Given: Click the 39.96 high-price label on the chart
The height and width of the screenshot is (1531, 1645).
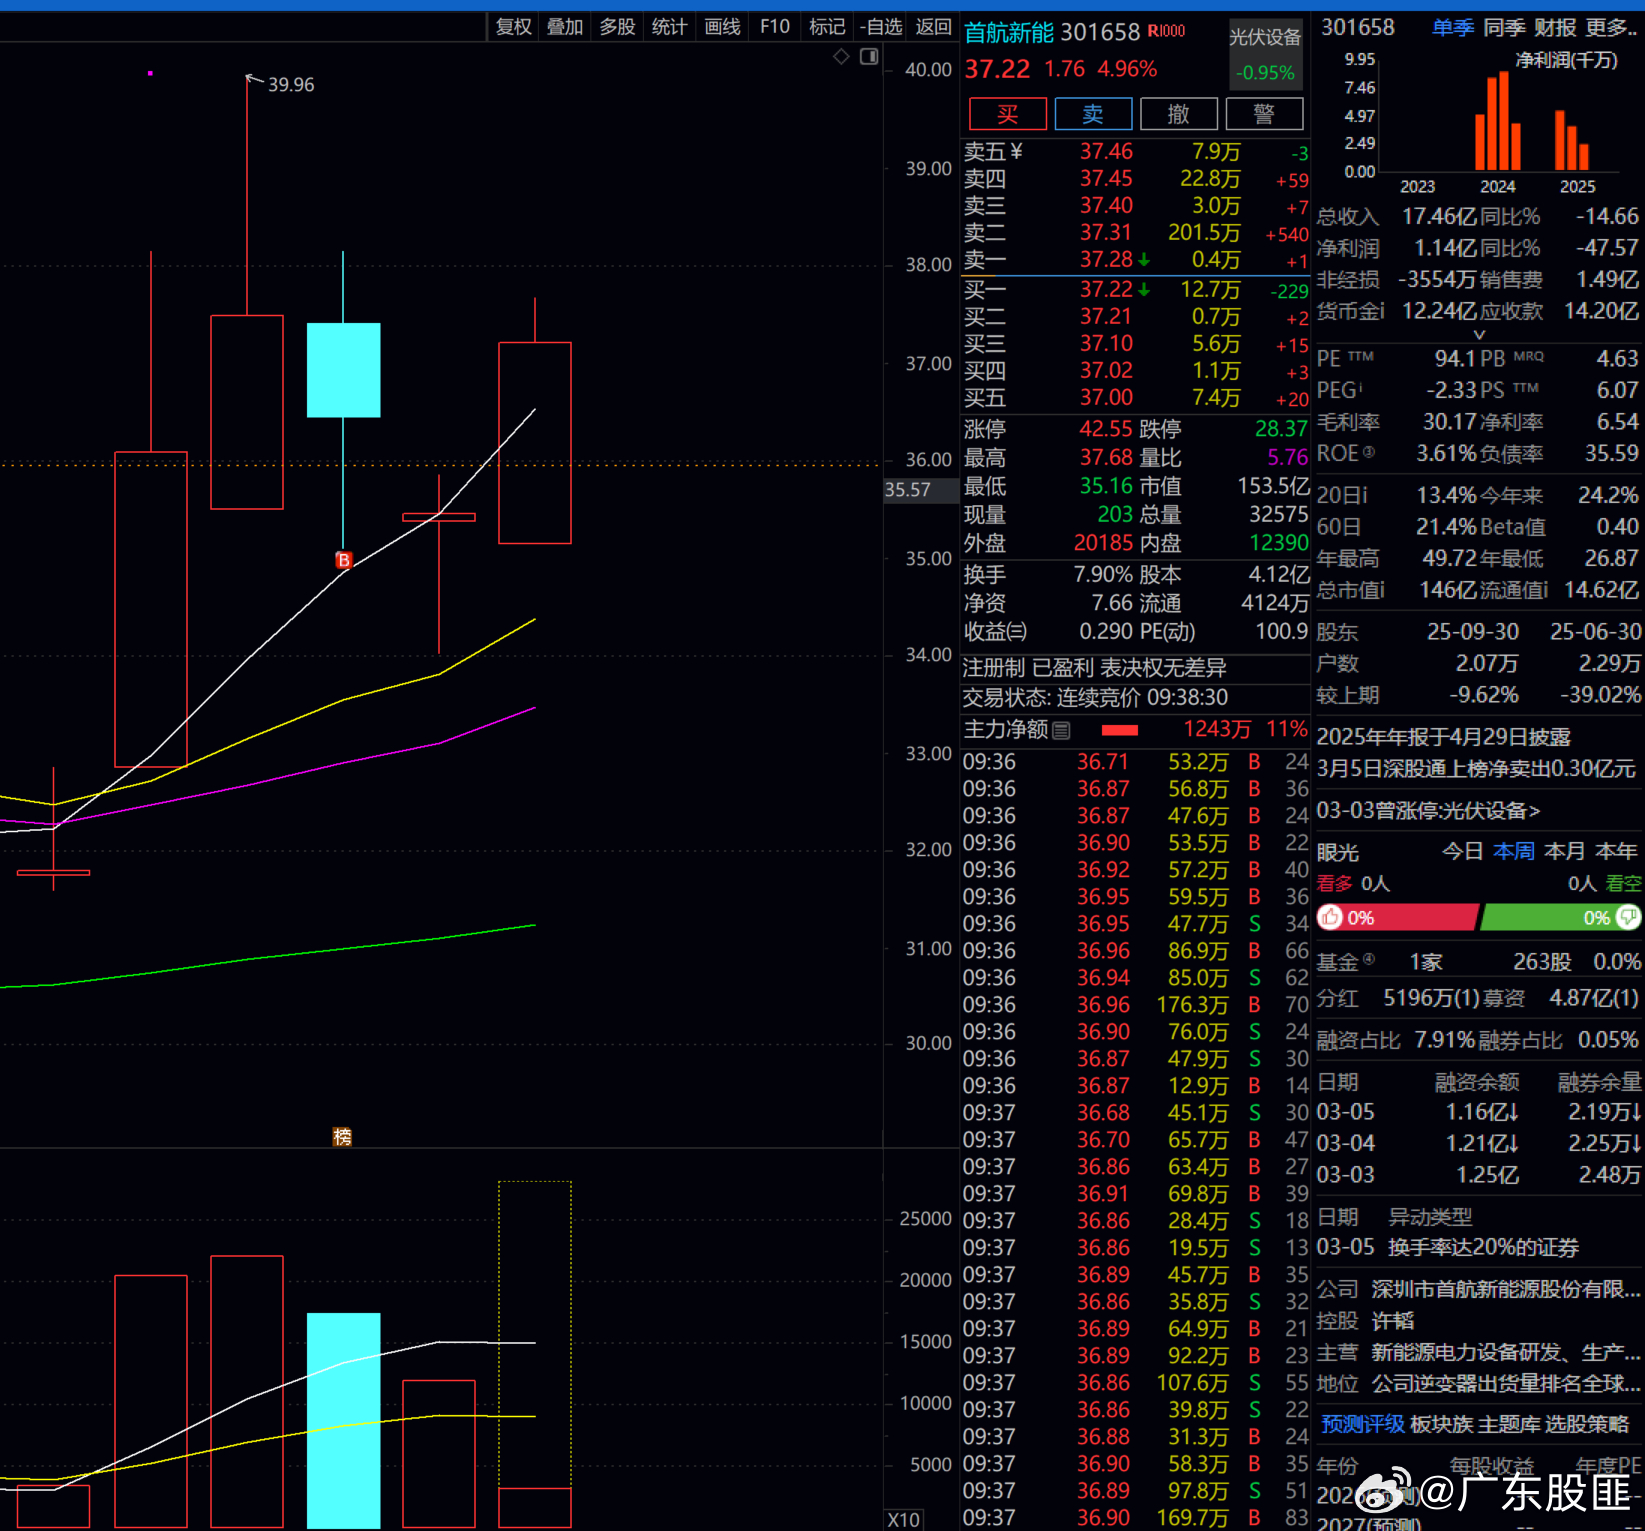Looking at the screenshot, I should 291,85.
